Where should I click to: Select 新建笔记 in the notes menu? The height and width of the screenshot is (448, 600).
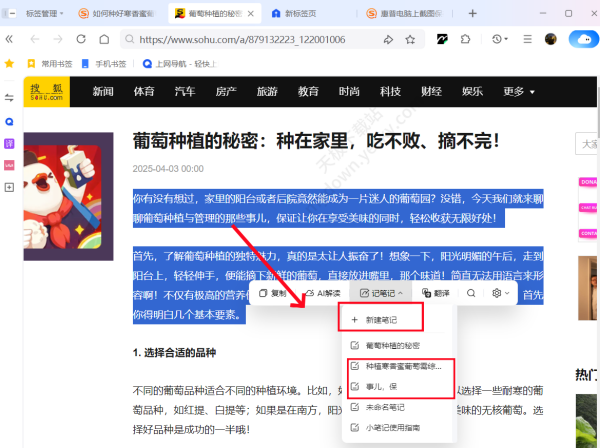[381, 318]
